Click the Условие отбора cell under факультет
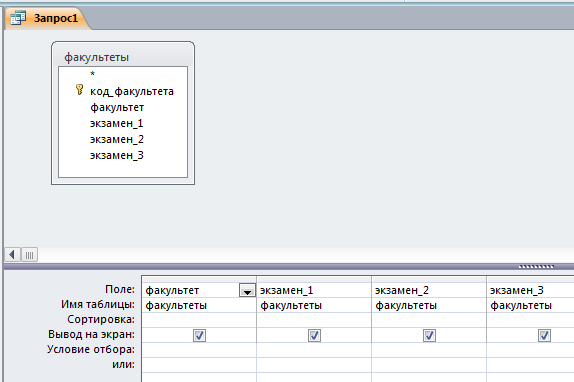The width and height of the screenshot is (574, 382). [199, 350]
